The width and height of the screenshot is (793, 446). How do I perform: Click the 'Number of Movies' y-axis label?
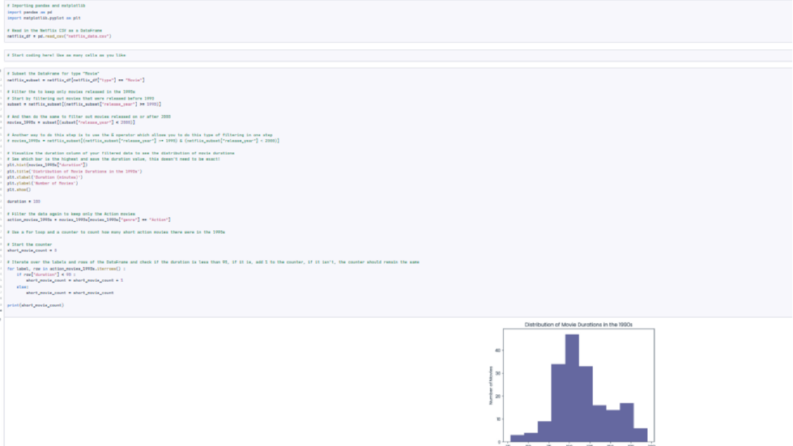click(491, 385)
